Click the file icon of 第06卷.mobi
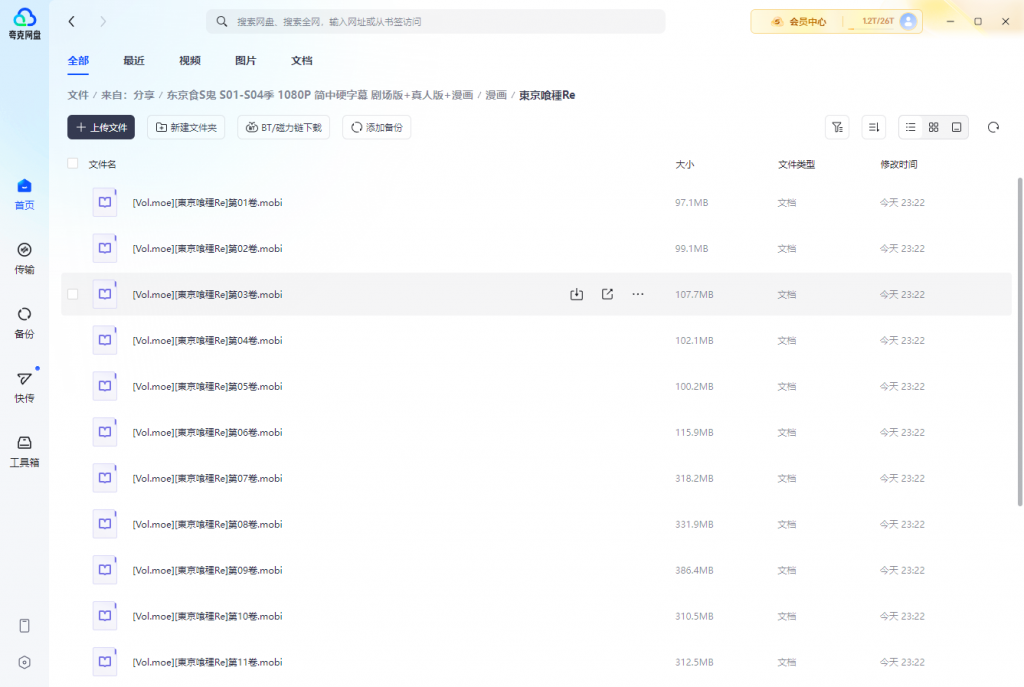The image size is (1024, 687). click(104, 432)
